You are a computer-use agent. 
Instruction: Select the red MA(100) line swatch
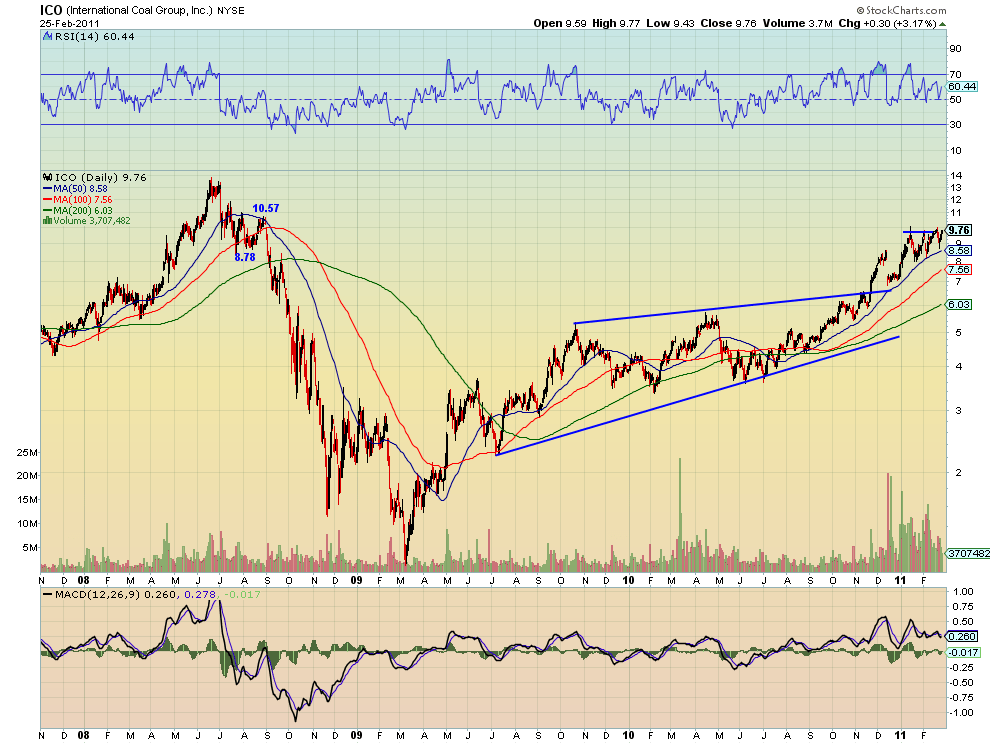[47, 199]
